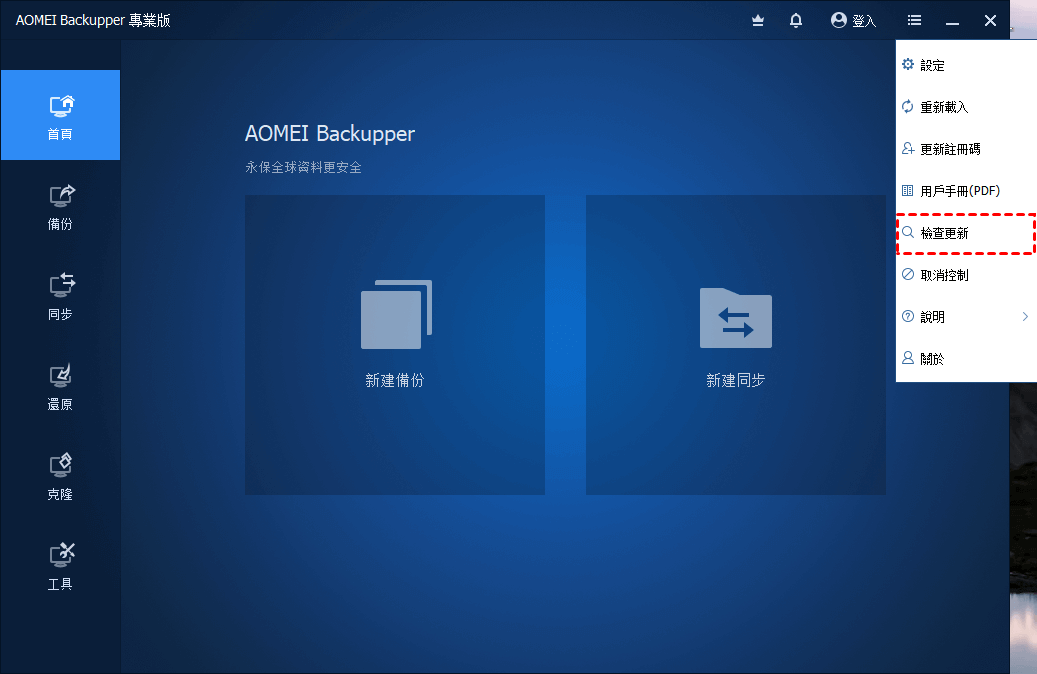Image resolution: width=1037 pixels, height=674 pixels.
Task: Open 關於 about menu entry
Action: (966, 358)
